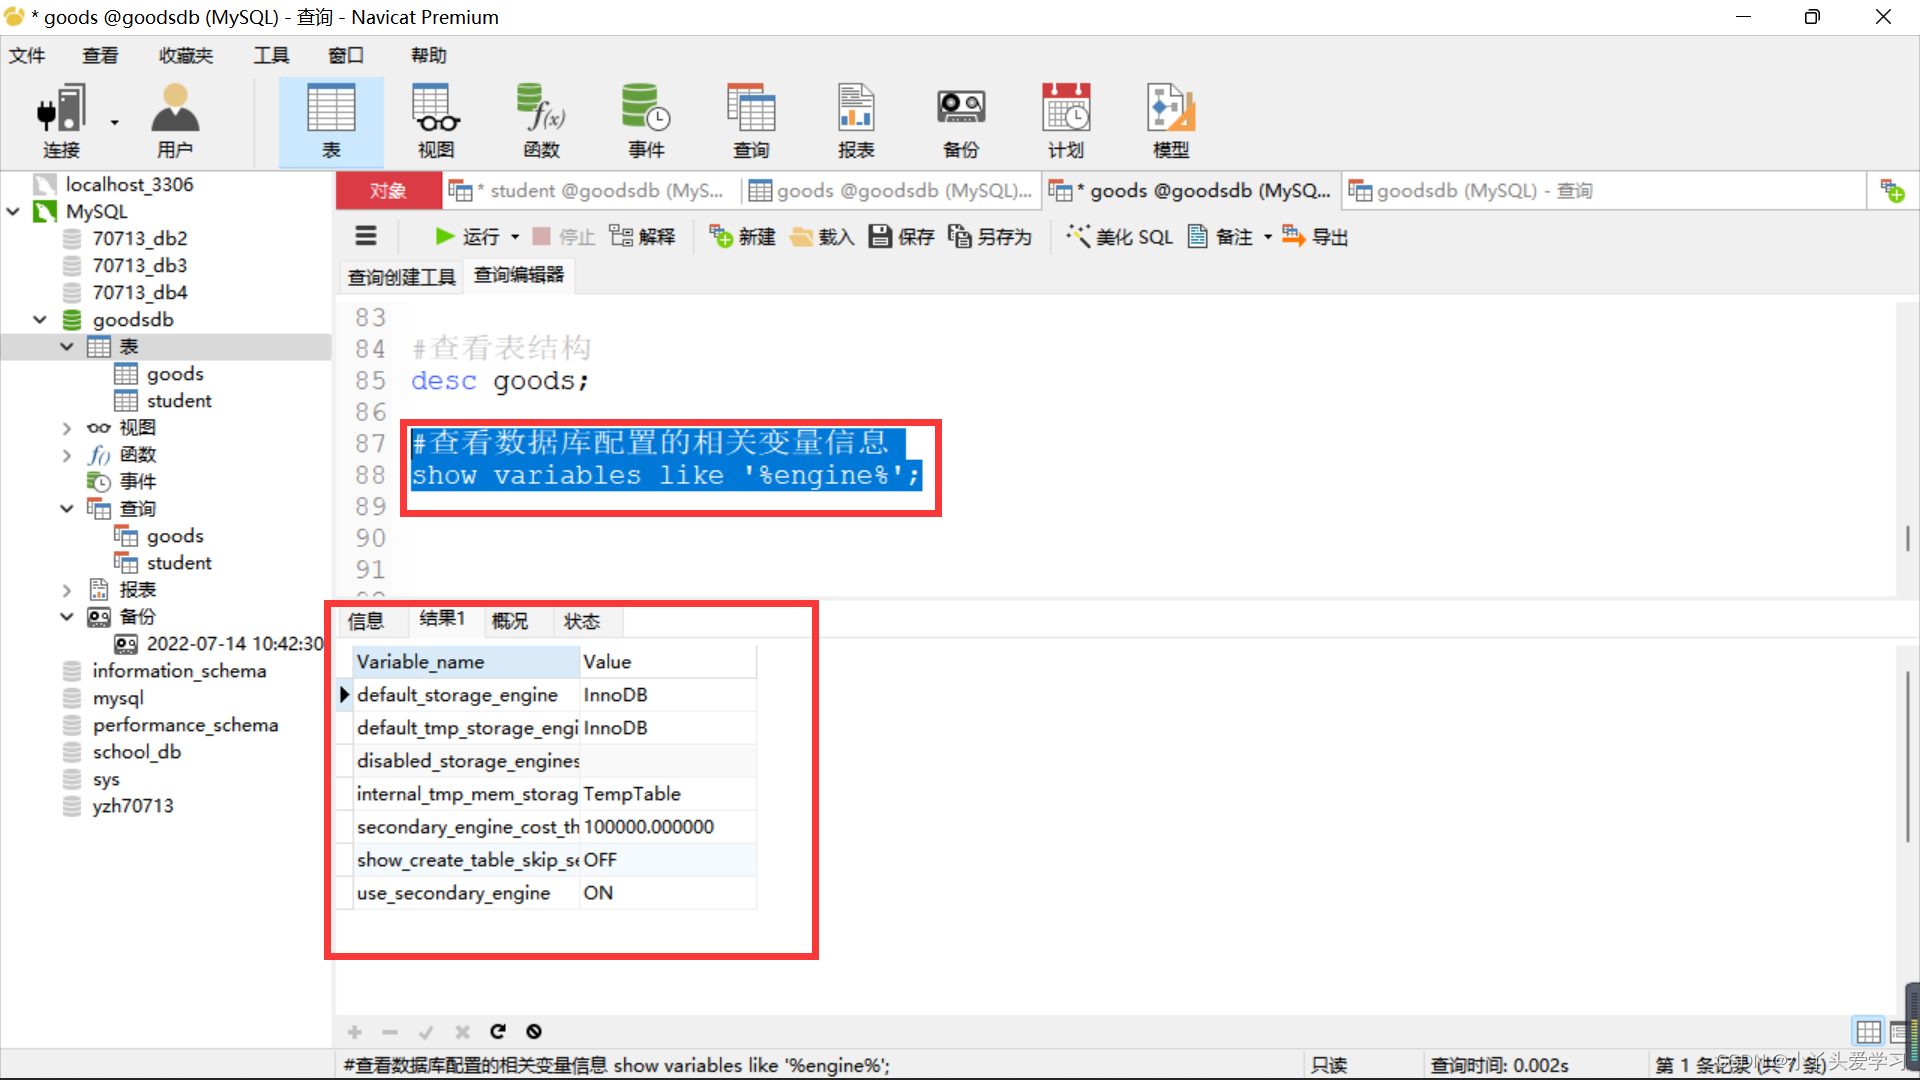Switch to the 查询编辑器 tab

(x=519, y=275)
